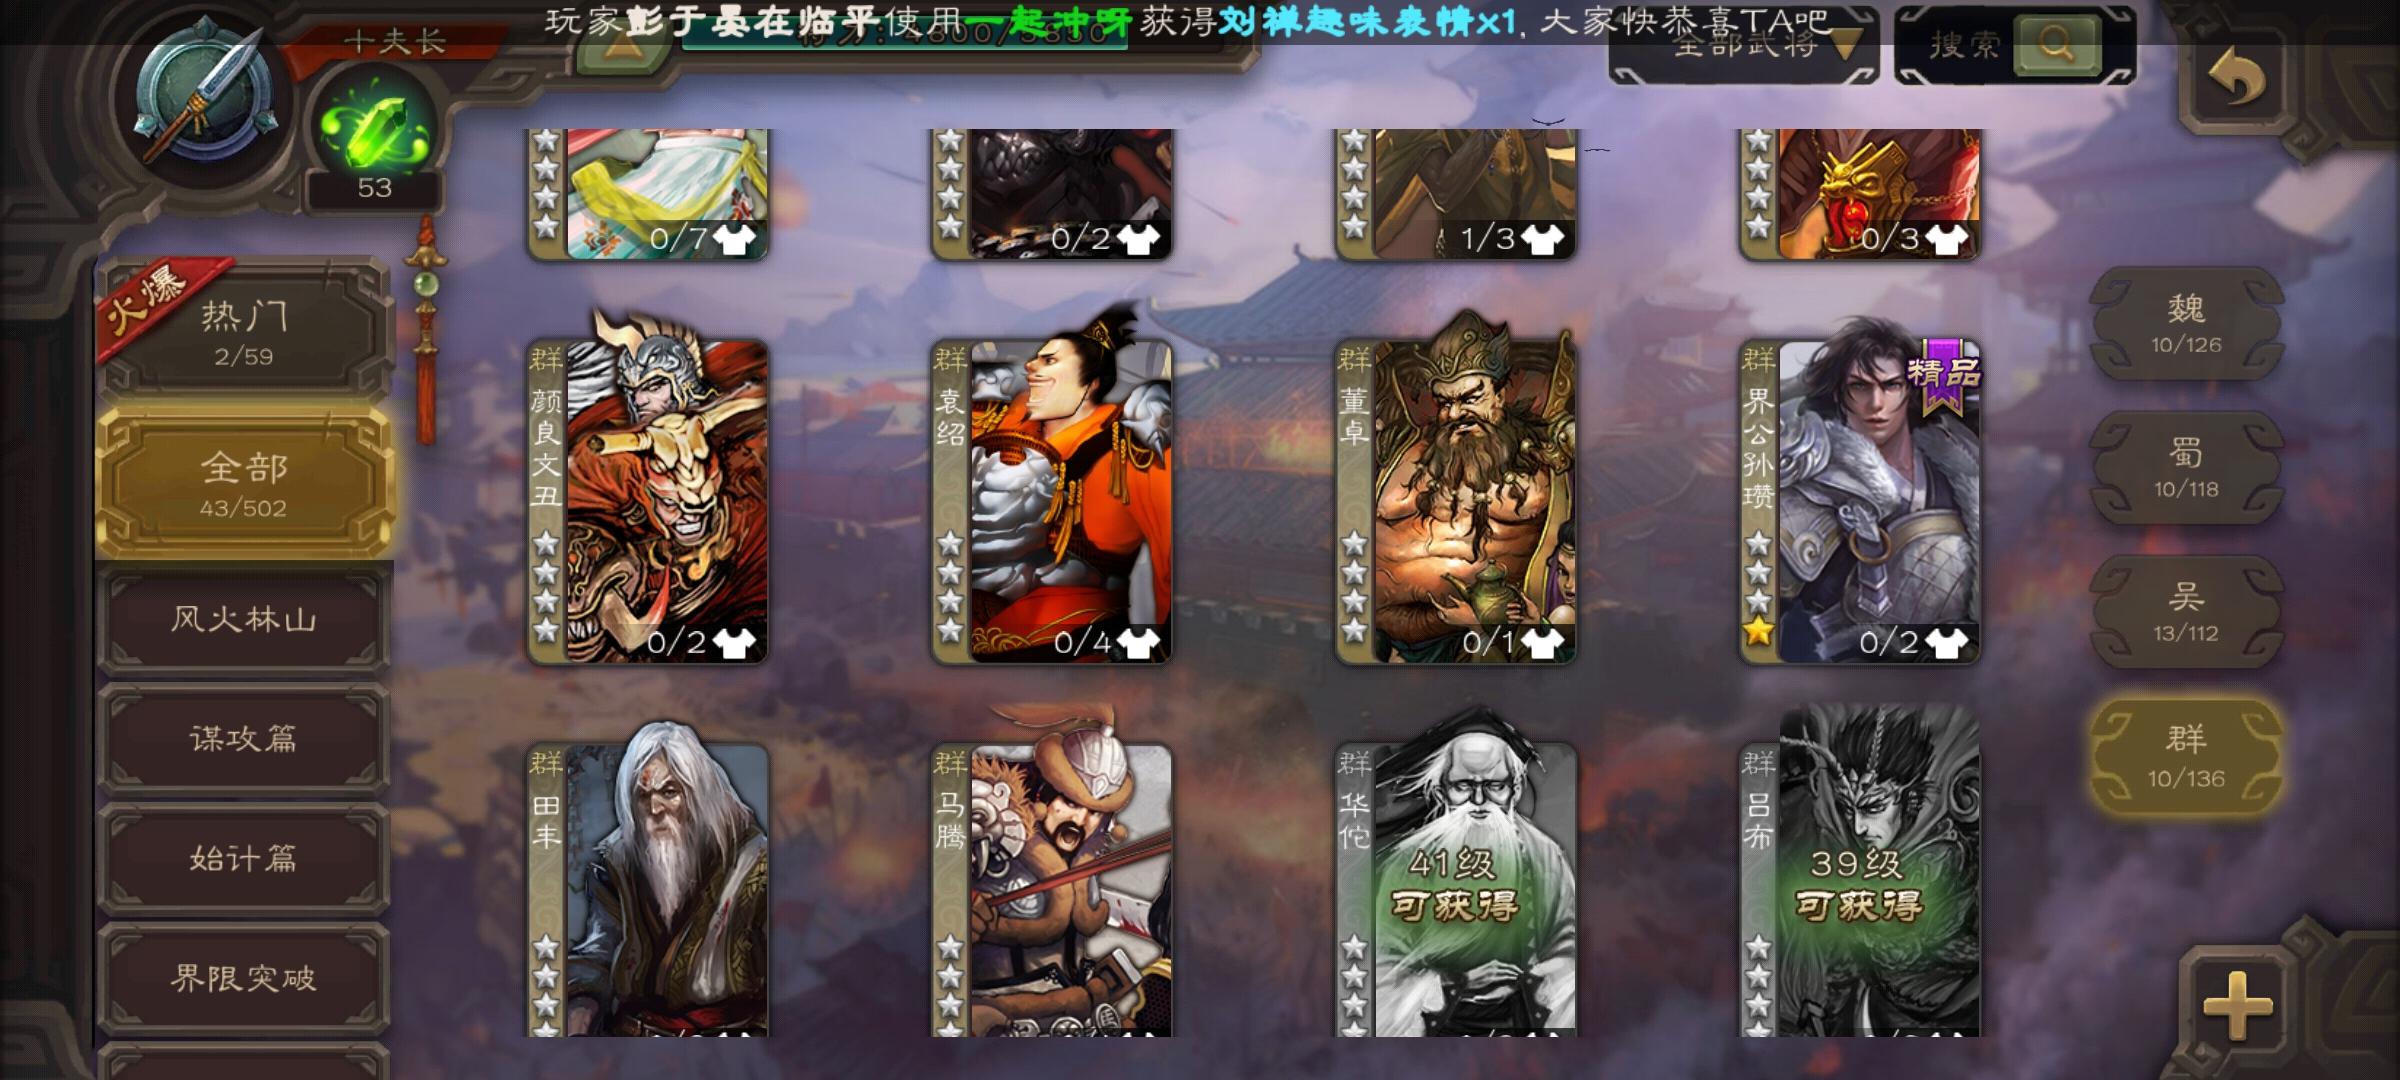Select the 热门 category tab
This screenshot has height=1080, width=2400.
[x=244, y=331]
